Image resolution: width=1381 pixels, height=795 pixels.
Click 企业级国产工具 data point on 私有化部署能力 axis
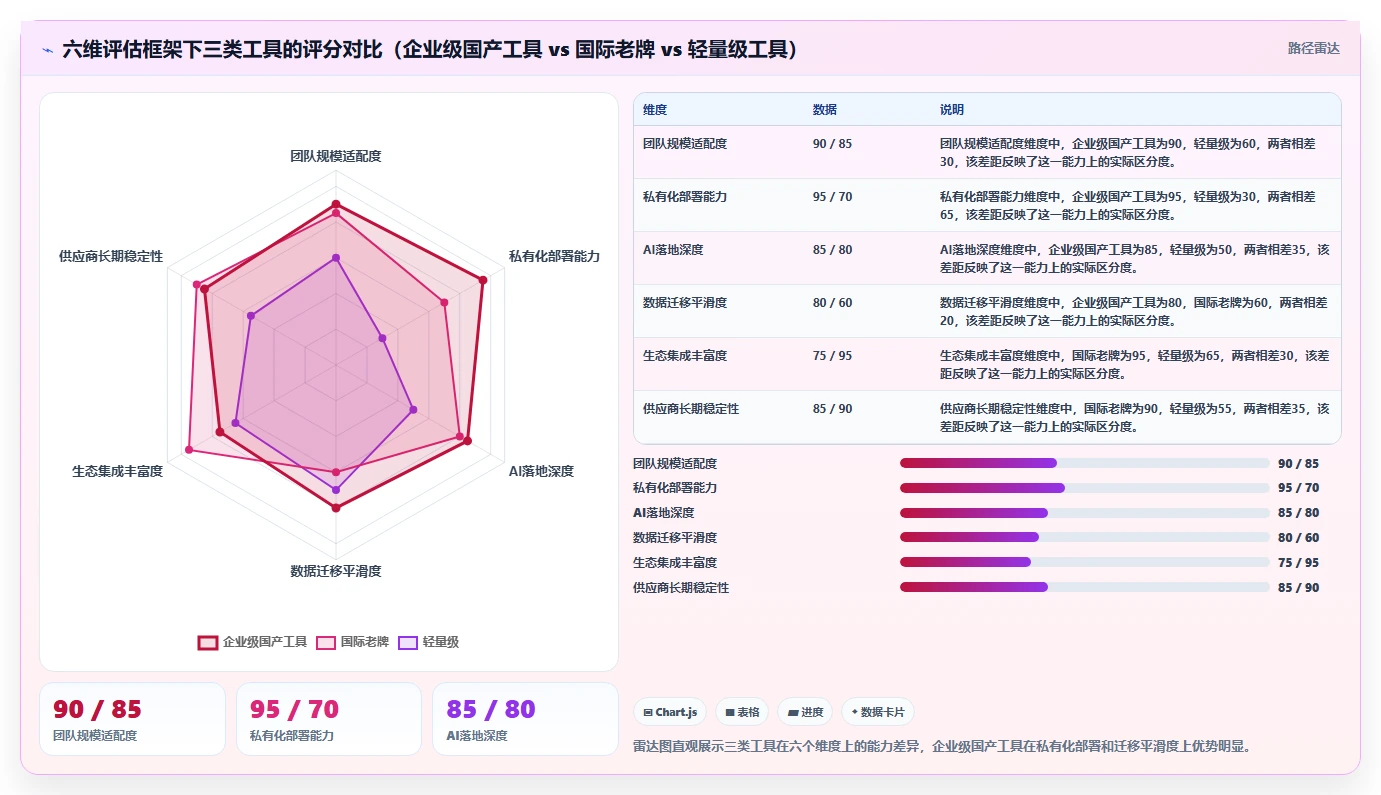pos(483,280)
